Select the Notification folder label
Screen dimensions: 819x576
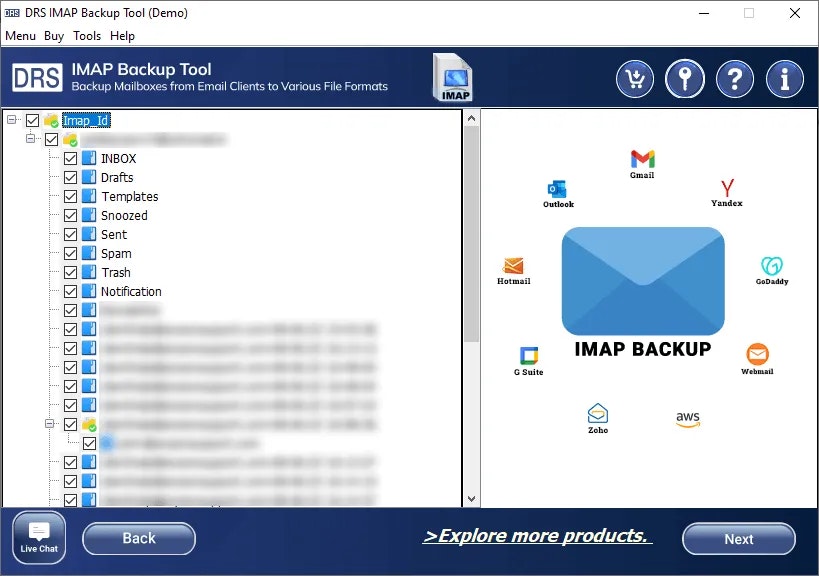click(131, 291)
